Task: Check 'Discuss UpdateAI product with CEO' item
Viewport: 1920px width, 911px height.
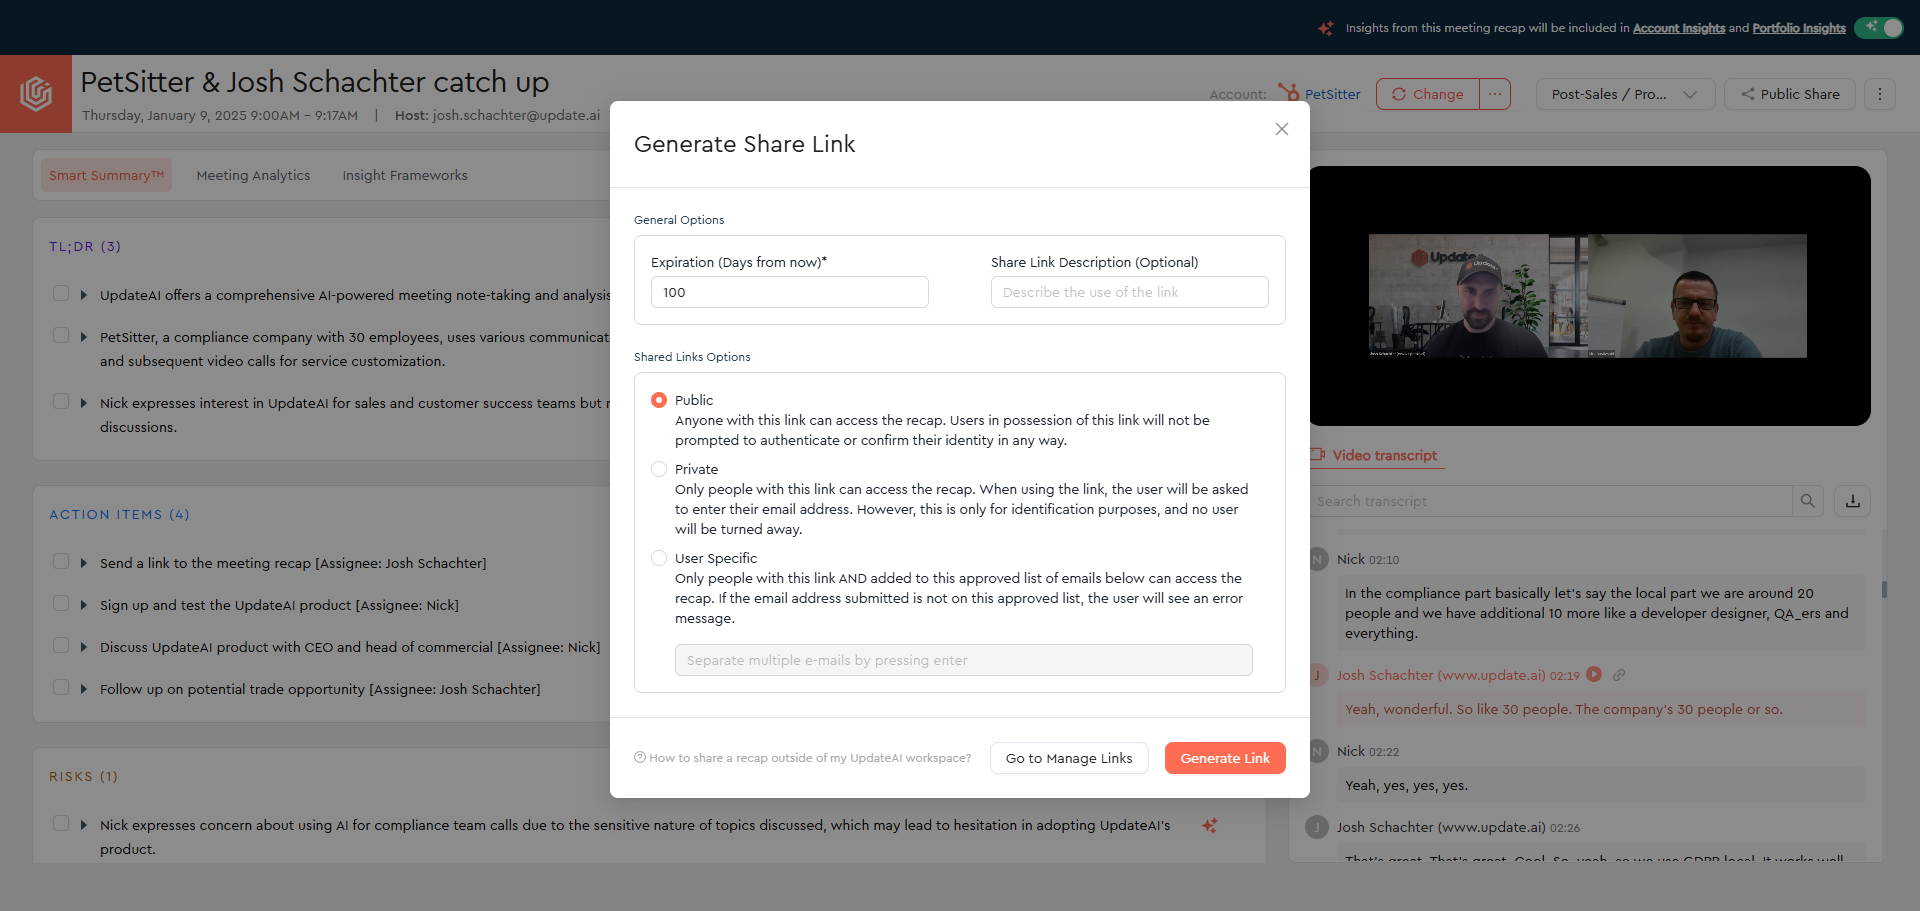Action: pyautogui.click(x=61, y=646)
